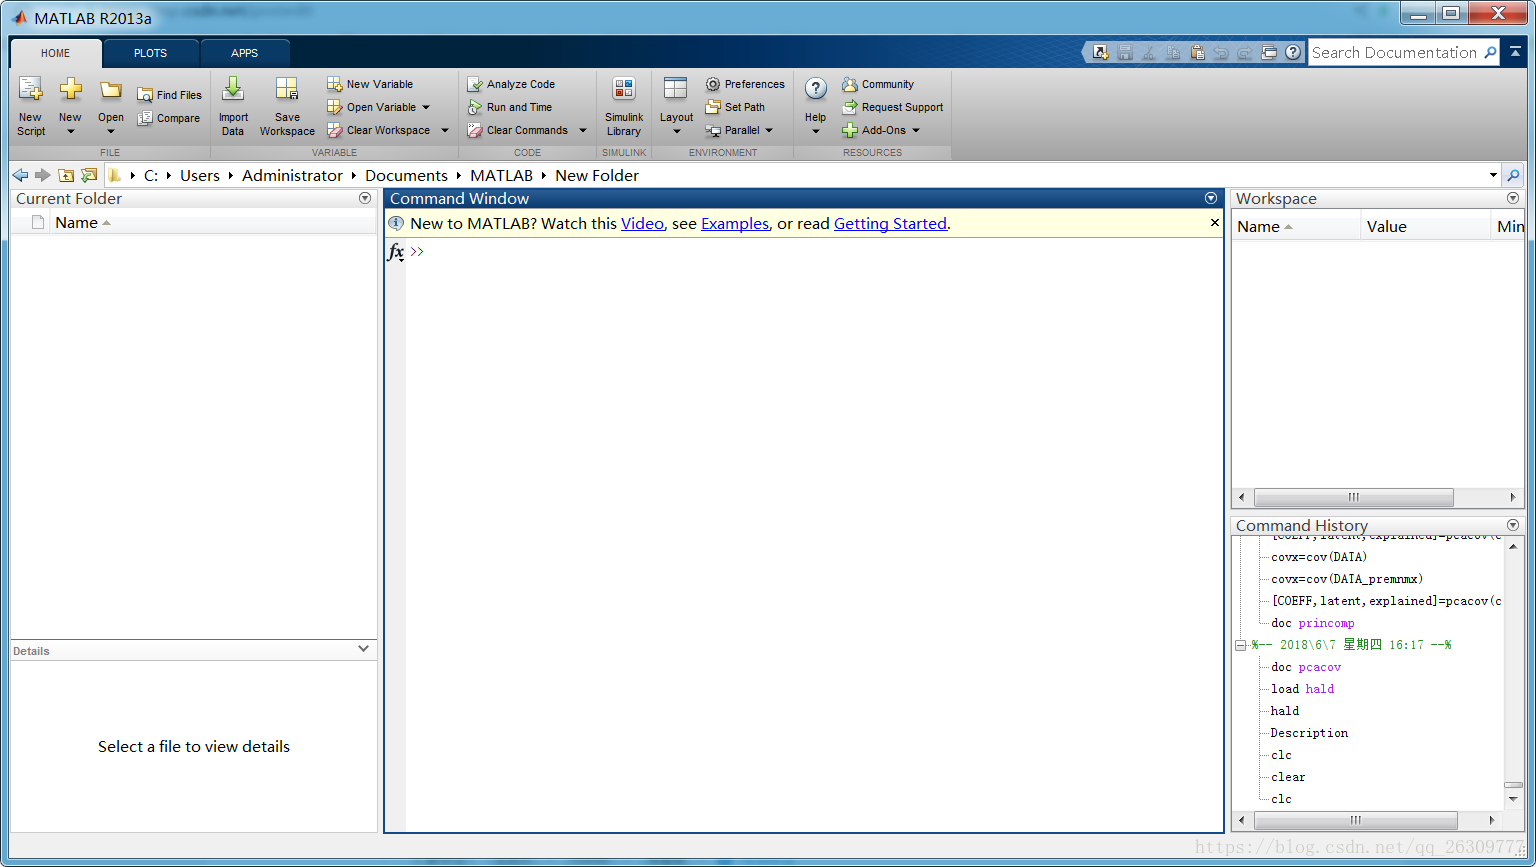Click Request Support
This screenshot has height=867, width=1536.
[893, 107]
